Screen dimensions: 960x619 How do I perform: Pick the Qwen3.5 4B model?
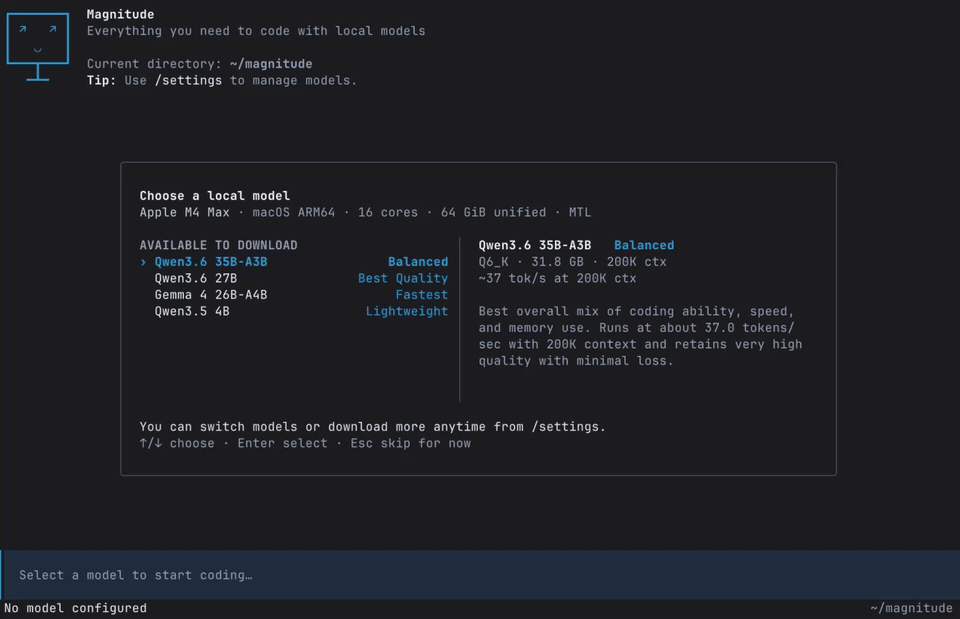coord(294,312)
